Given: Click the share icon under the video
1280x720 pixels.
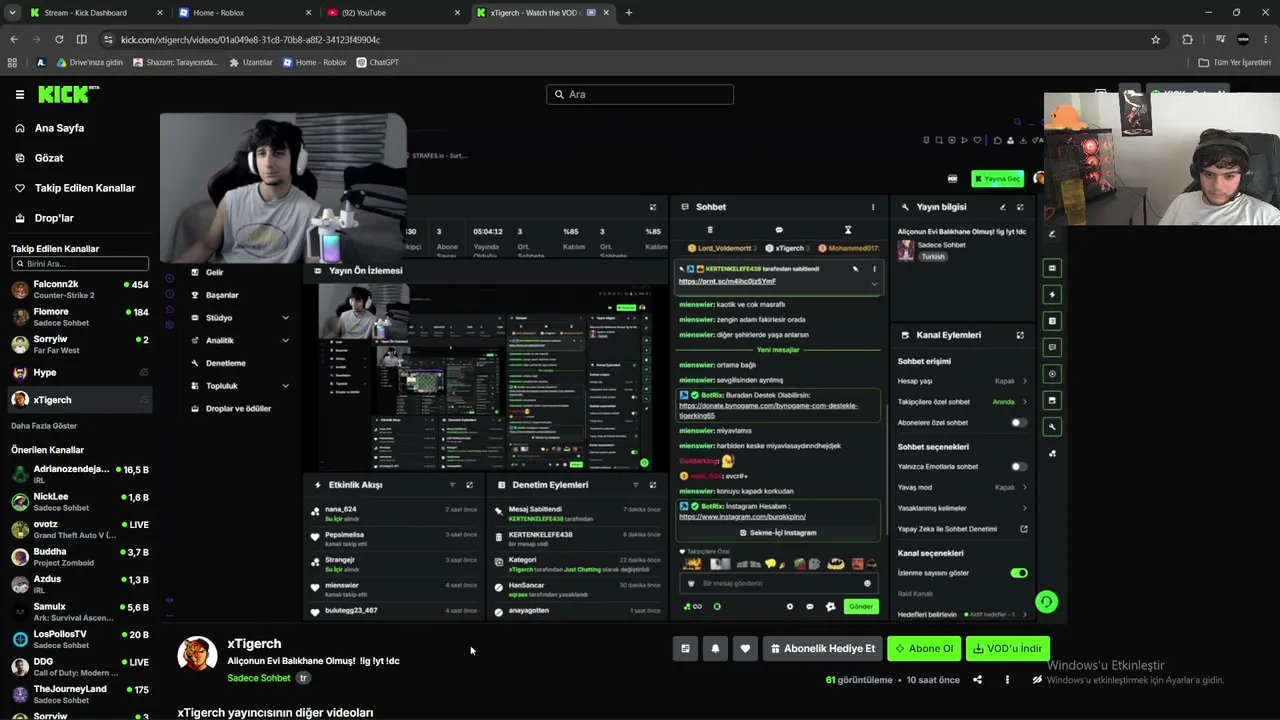Looking at the screenshot, I should tap(977, 680).
